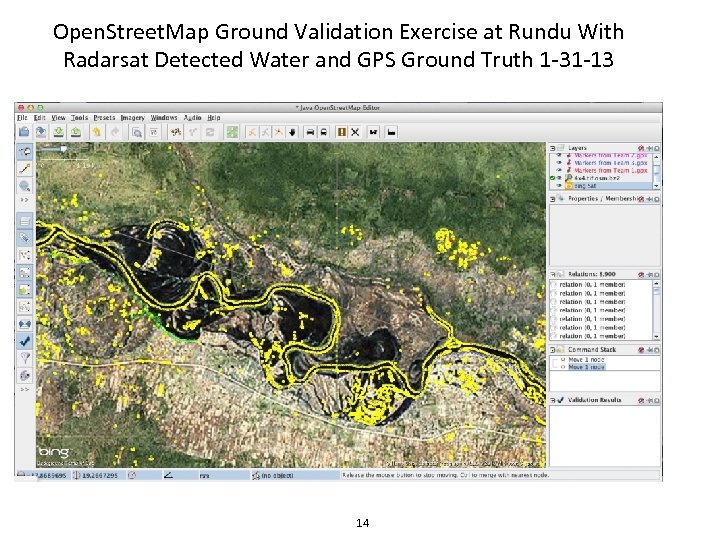Click the orange exclamation toolbar icon

pyautogui.click(x=342, y=132)
